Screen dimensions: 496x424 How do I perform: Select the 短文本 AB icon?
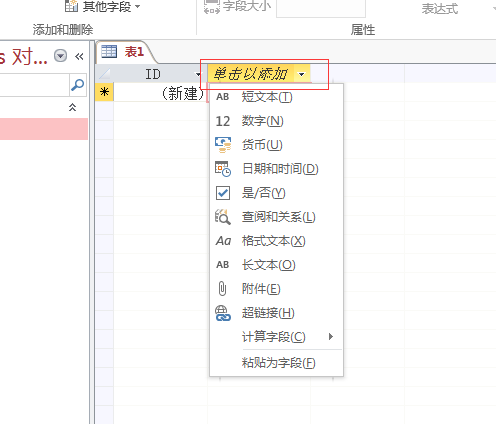[x=223, y=97]
